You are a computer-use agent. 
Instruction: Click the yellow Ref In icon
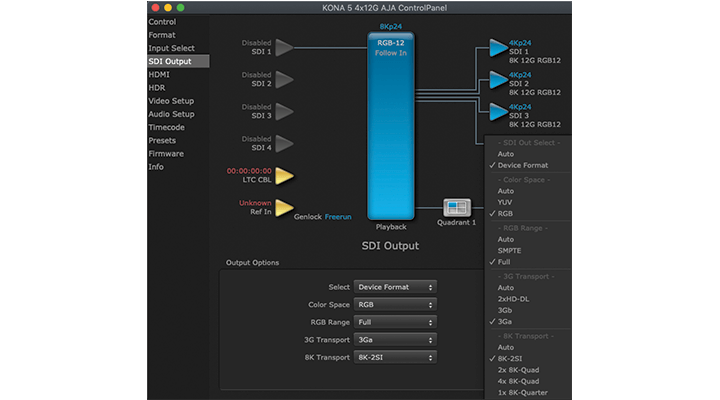coord(284,208)
